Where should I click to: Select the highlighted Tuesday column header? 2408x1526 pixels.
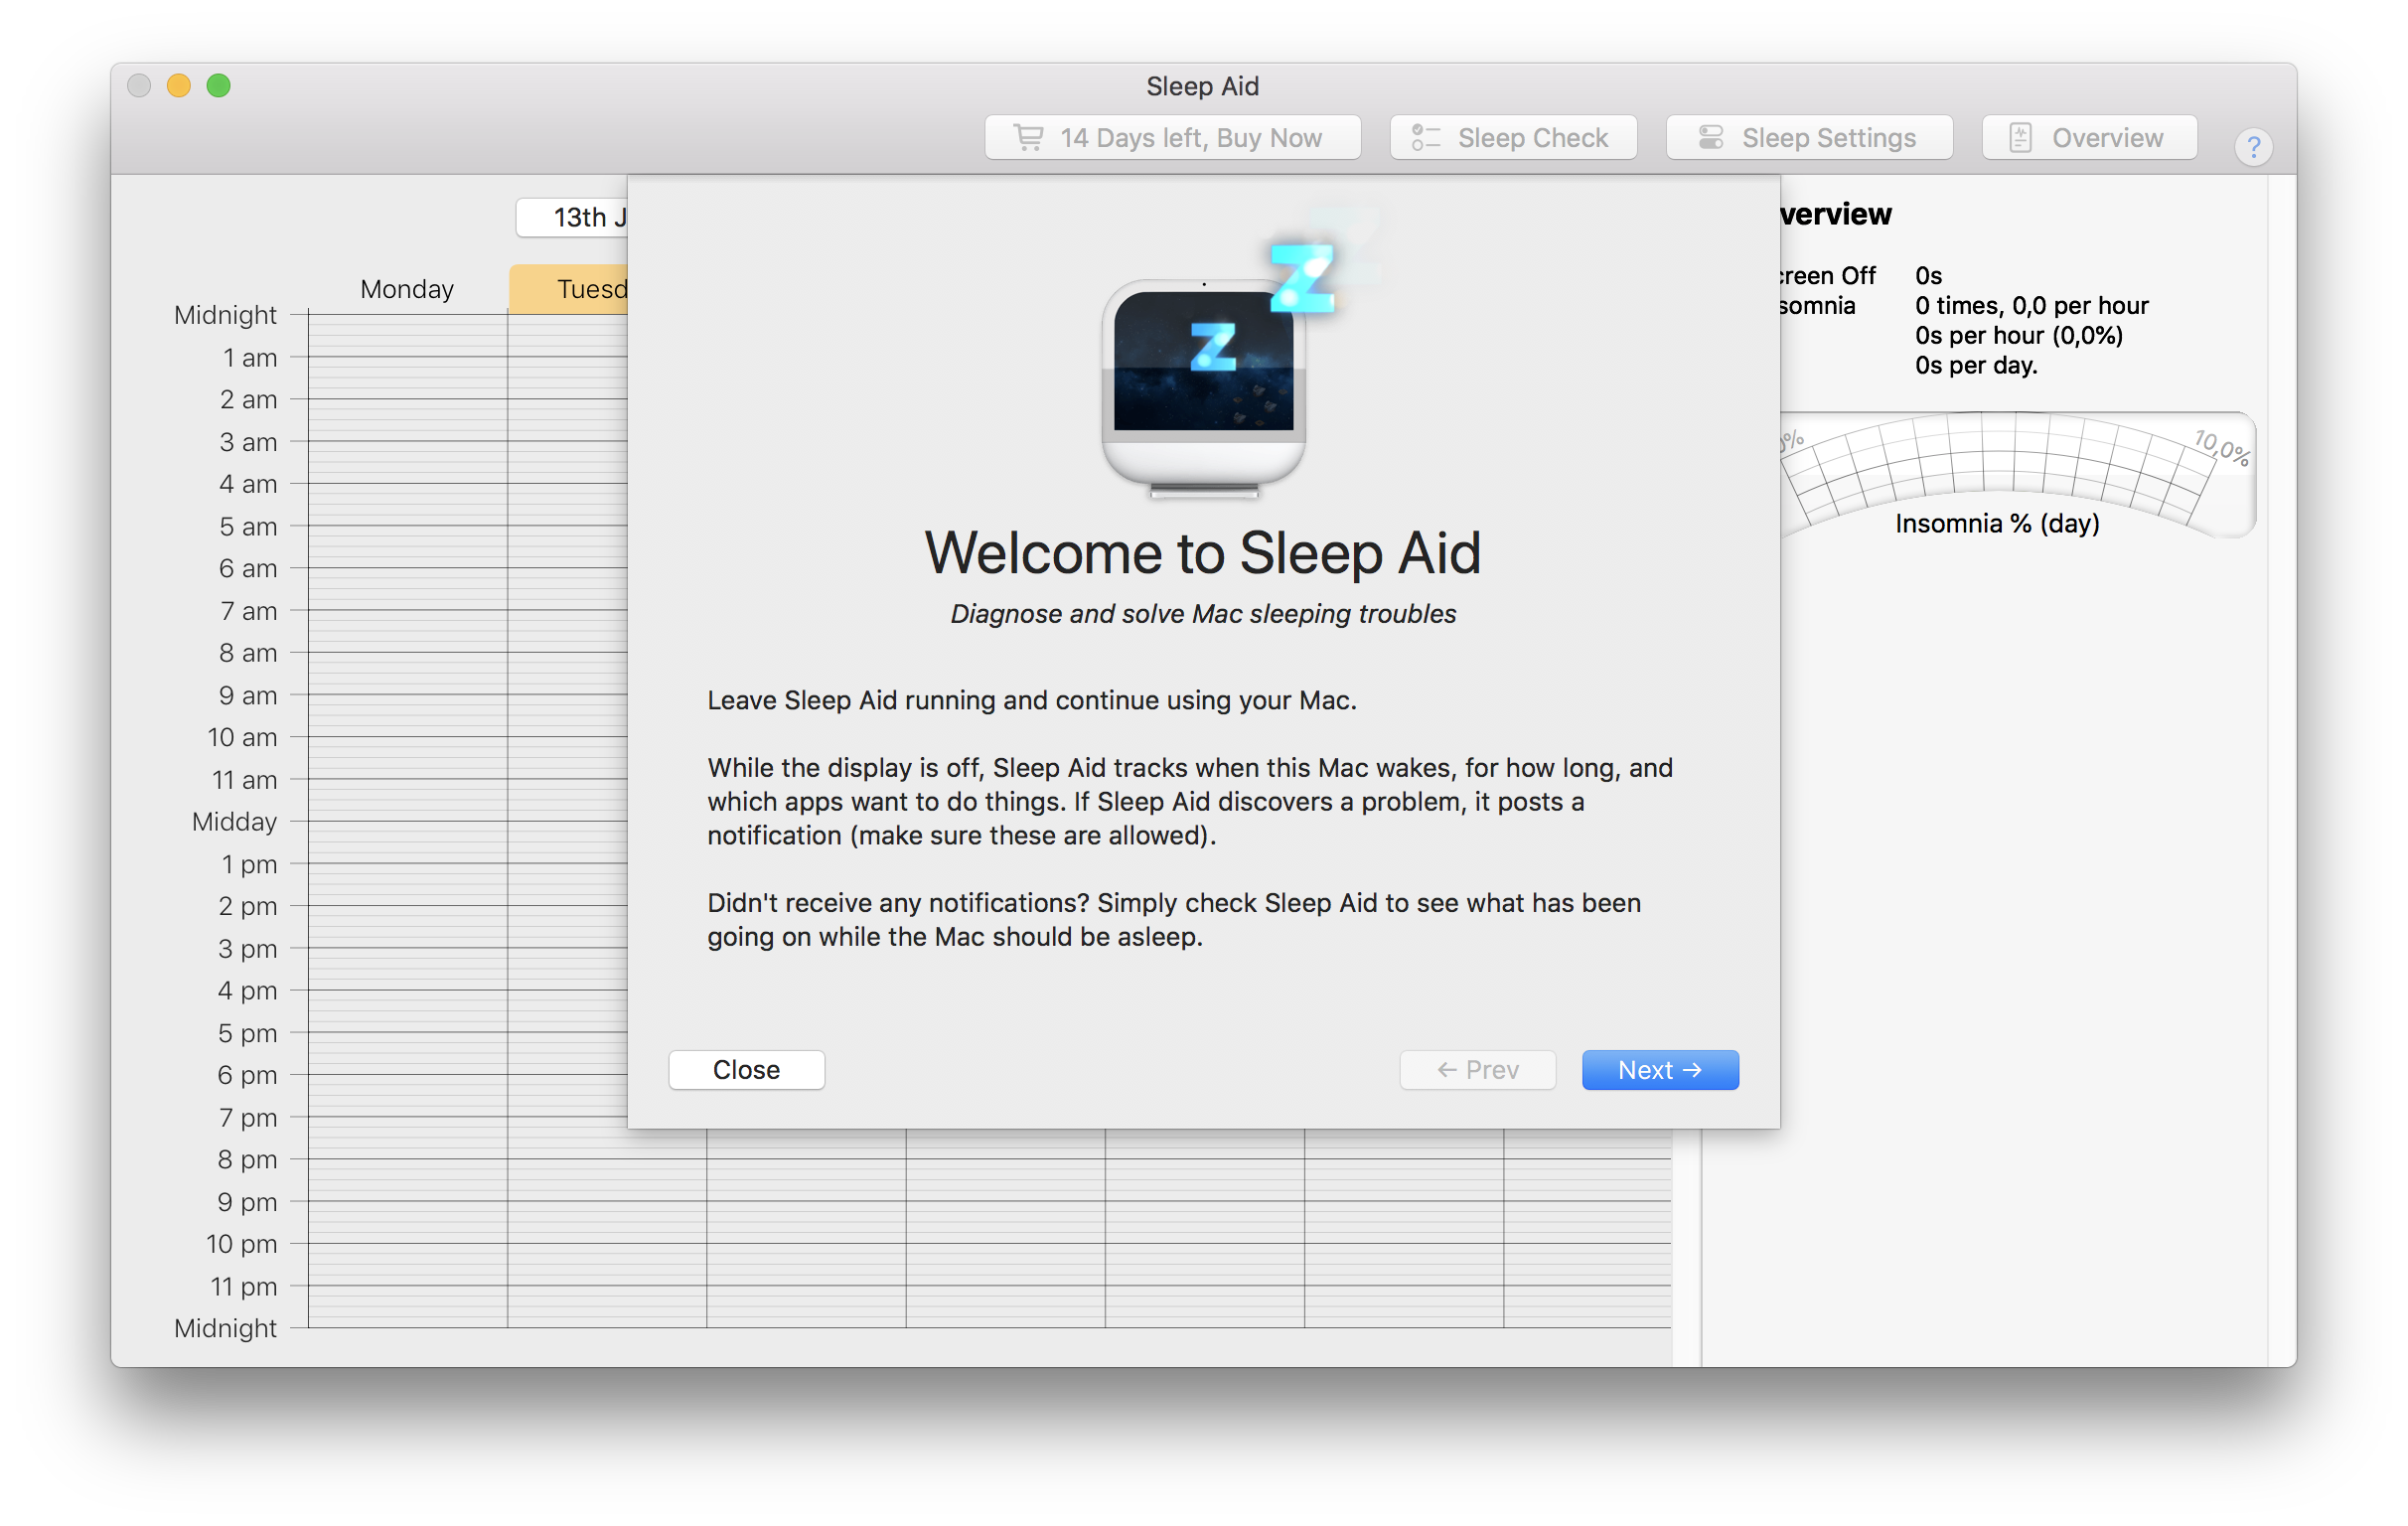[568, 289]
